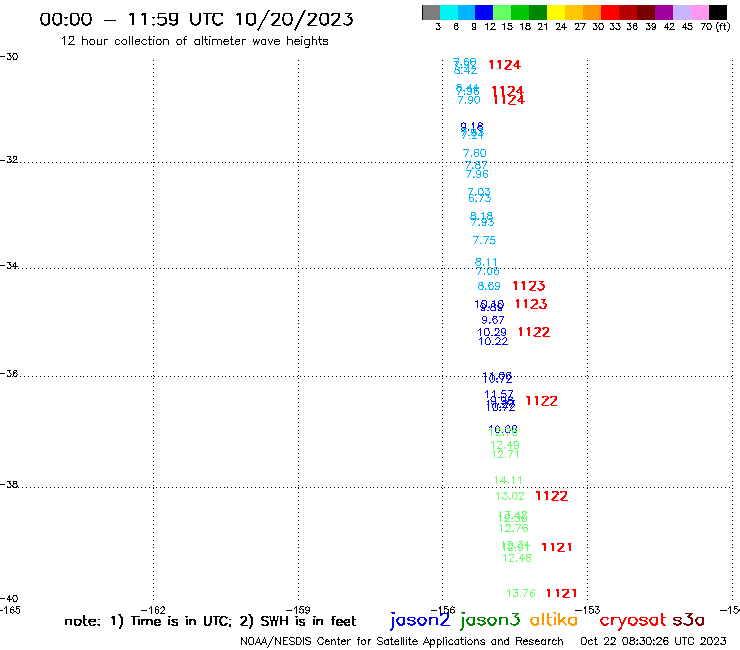
Task: Select the black swatch ending the legend
Action: click(x=718, y=12)
